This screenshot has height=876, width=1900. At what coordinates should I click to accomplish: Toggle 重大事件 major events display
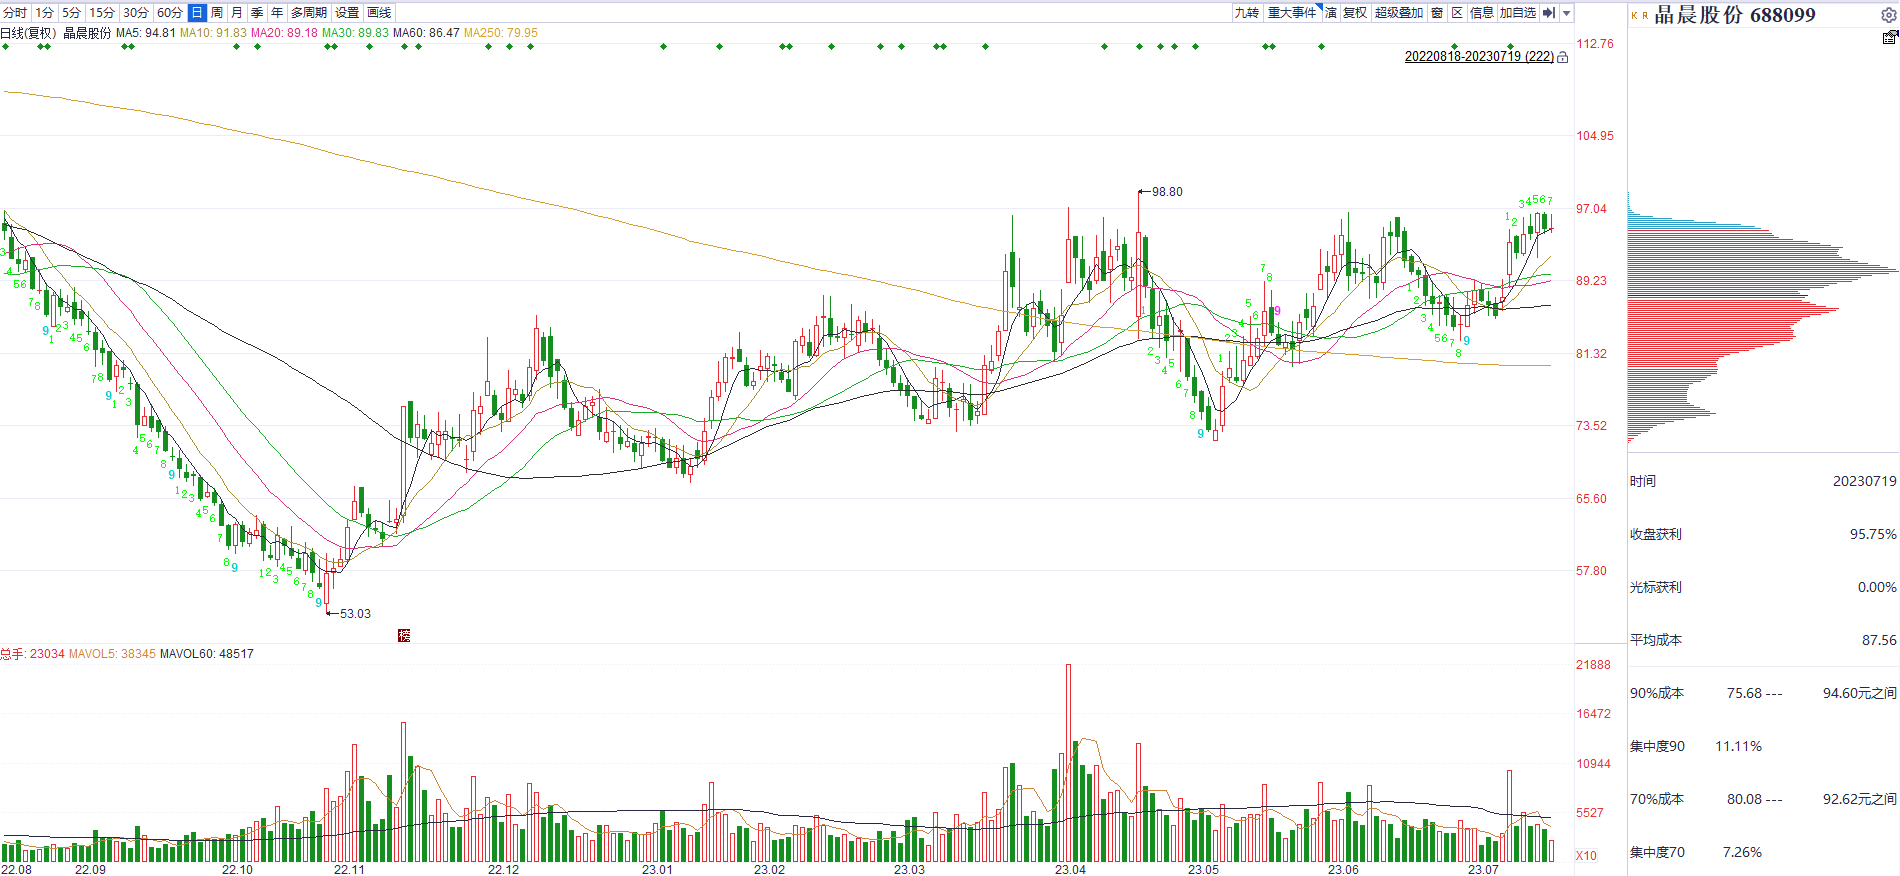[1292, 13]
